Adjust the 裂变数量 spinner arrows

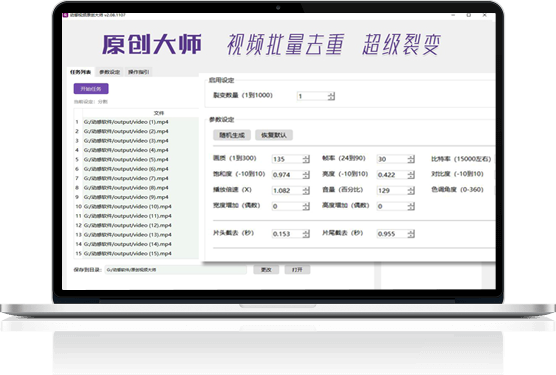point(331,96)
